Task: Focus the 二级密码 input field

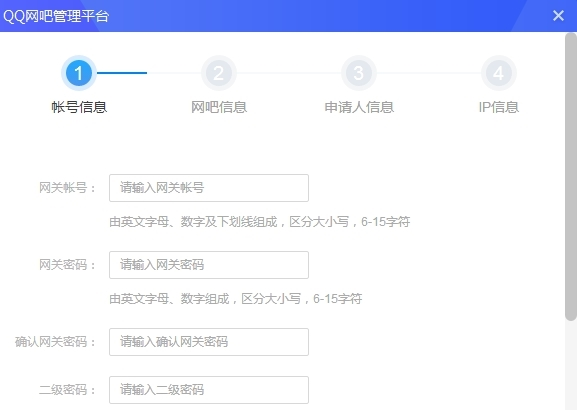Action: (209, 390)
